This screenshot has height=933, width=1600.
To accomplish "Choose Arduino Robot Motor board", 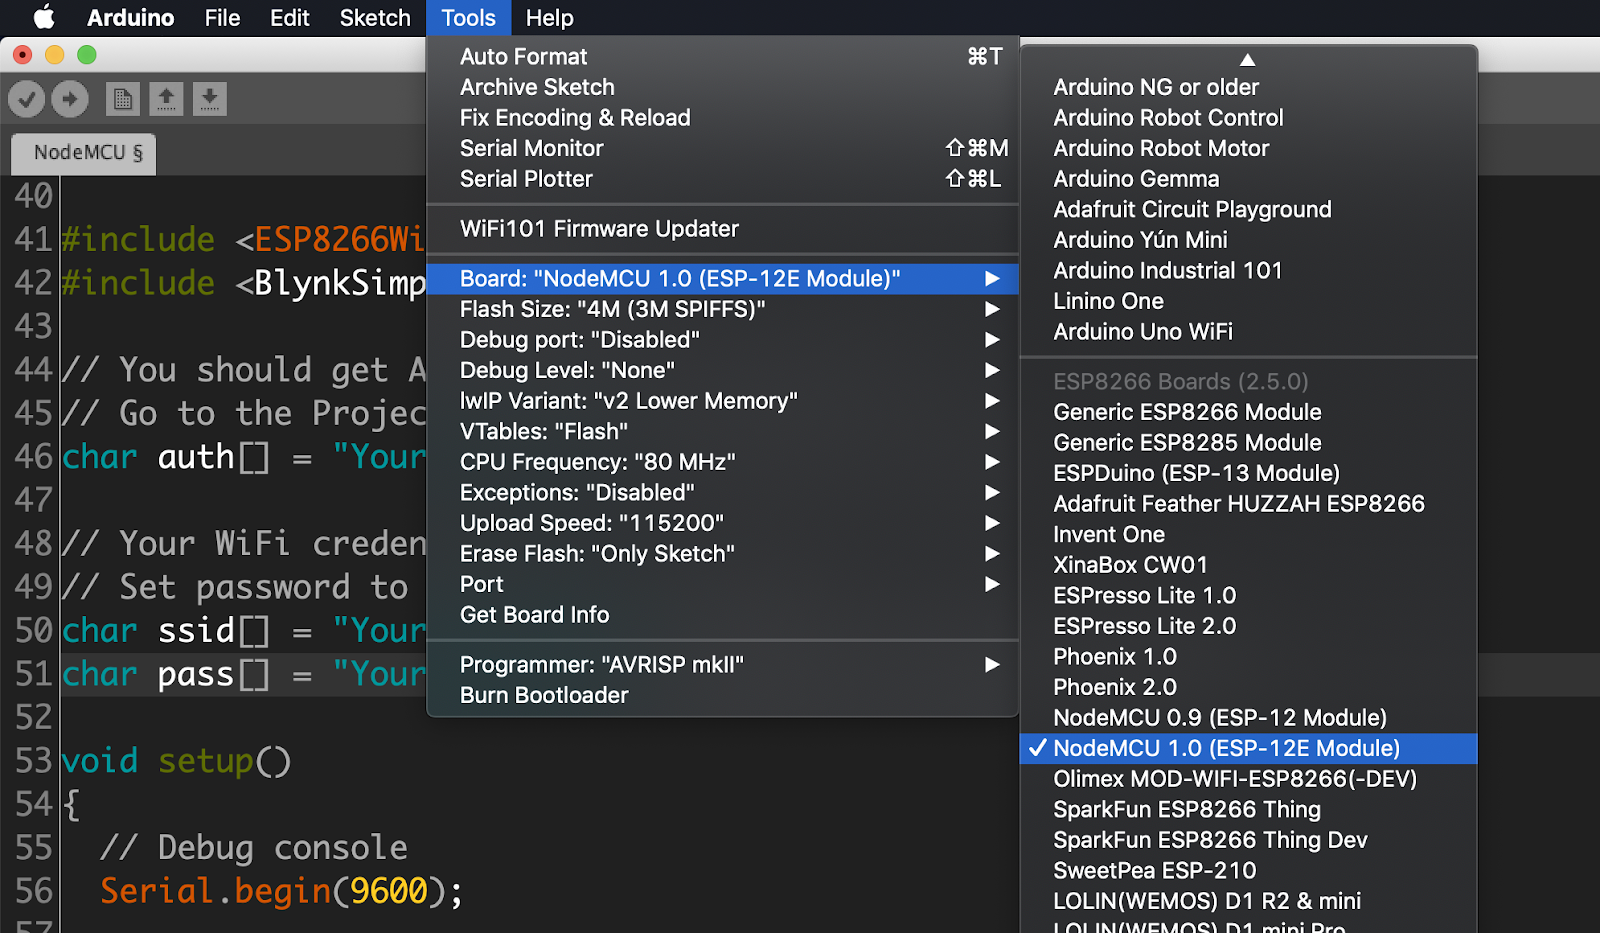I will click(x=1248, y=149).
